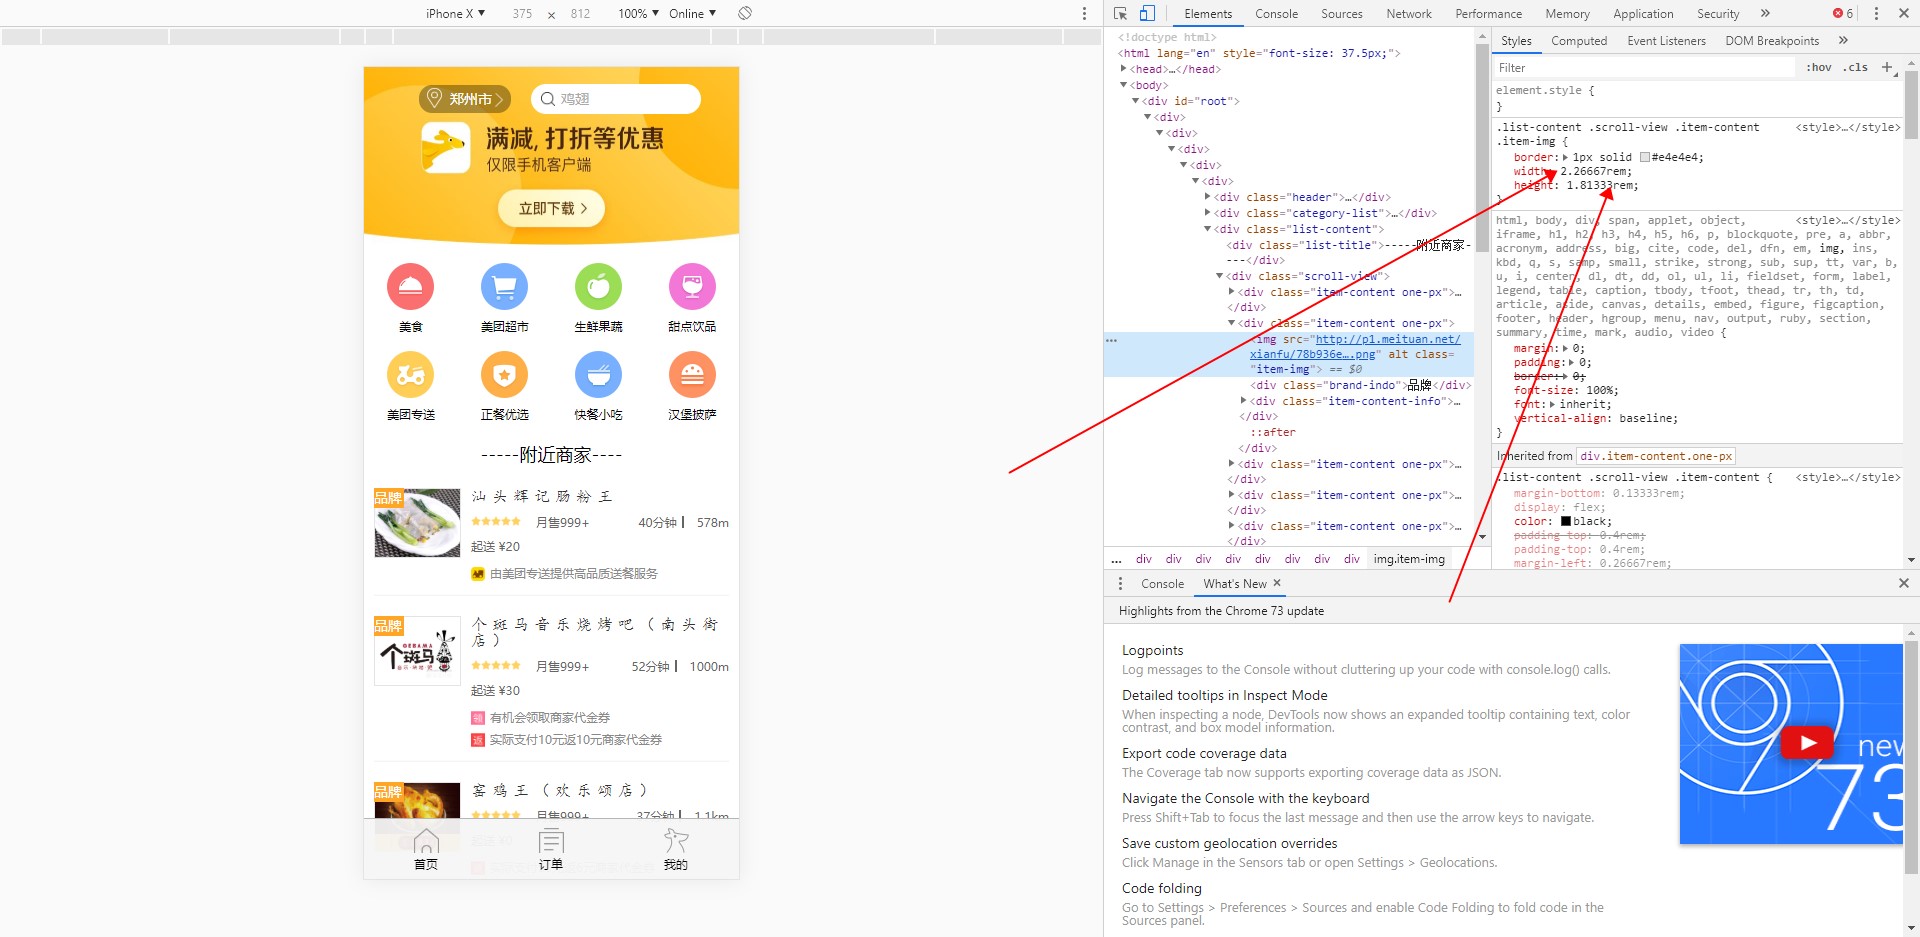The height and width of the screenshot is (937, 1920).
Task: Select the Console tab in the drawer
Action: 1162,583
